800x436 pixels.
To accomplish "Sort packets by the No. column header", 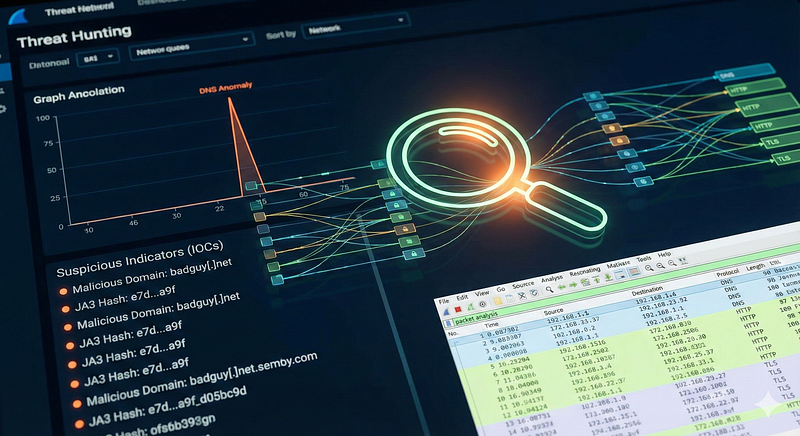I will click(453, 335).
